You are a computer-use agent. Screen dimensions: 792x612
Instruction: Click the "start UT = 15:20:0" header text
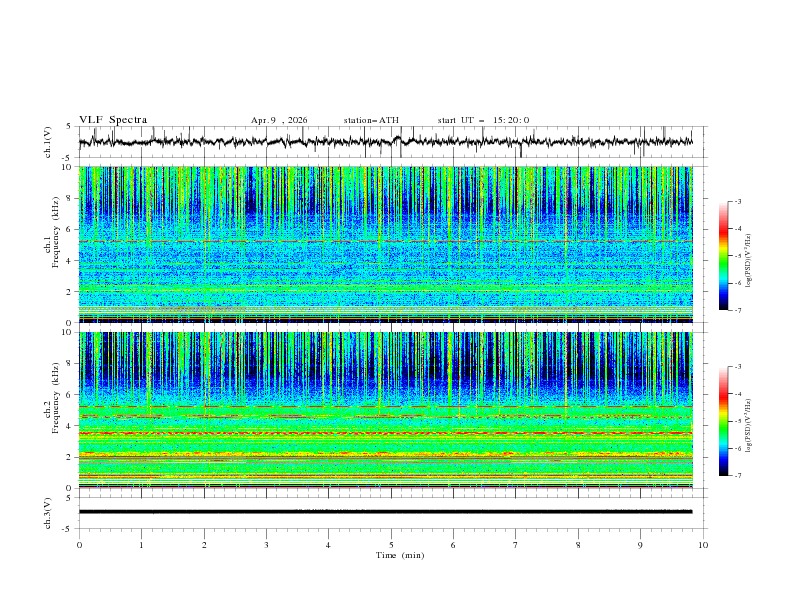(x=483, y=120)
